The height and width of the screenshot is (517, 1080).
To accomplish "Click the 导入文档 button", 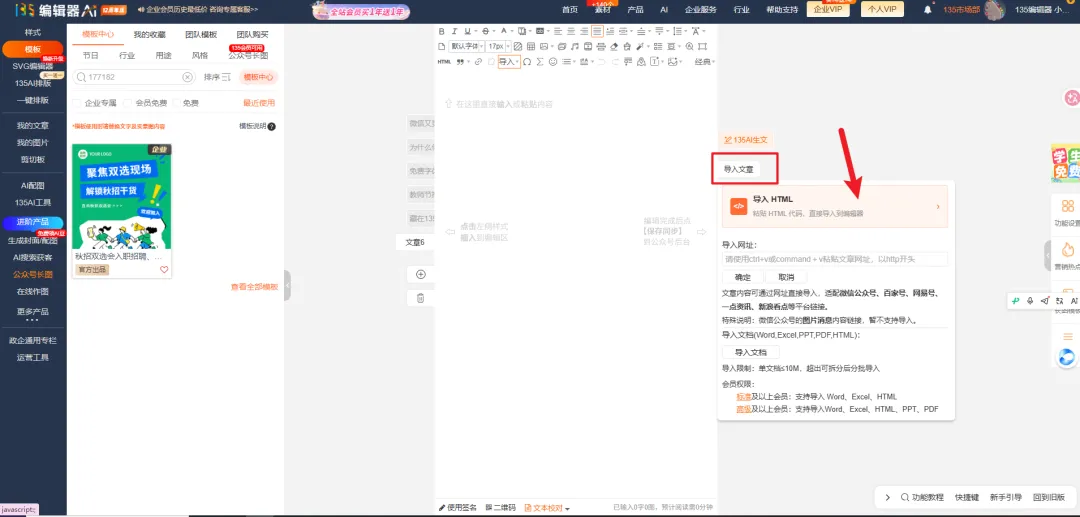I will click(x=750, y=352).
